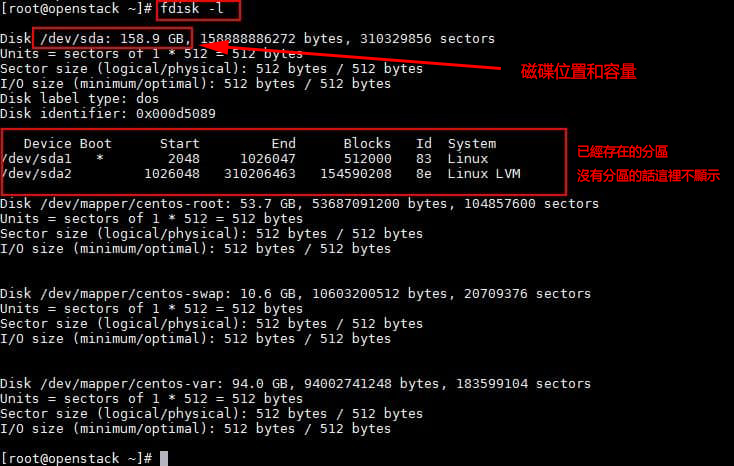The width and height of the screenshot is (734, 466).
Task: Click the Blocks column header
Action: click(367, 144)
